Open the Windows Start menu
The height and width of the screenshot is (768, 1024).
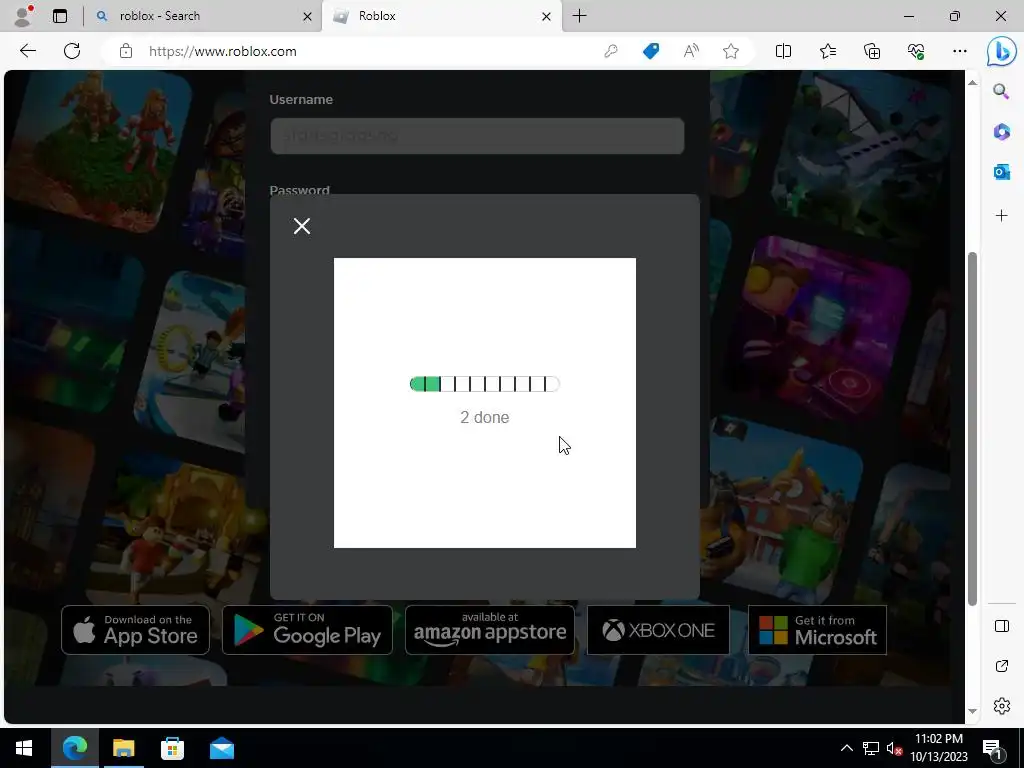(24, 748)
